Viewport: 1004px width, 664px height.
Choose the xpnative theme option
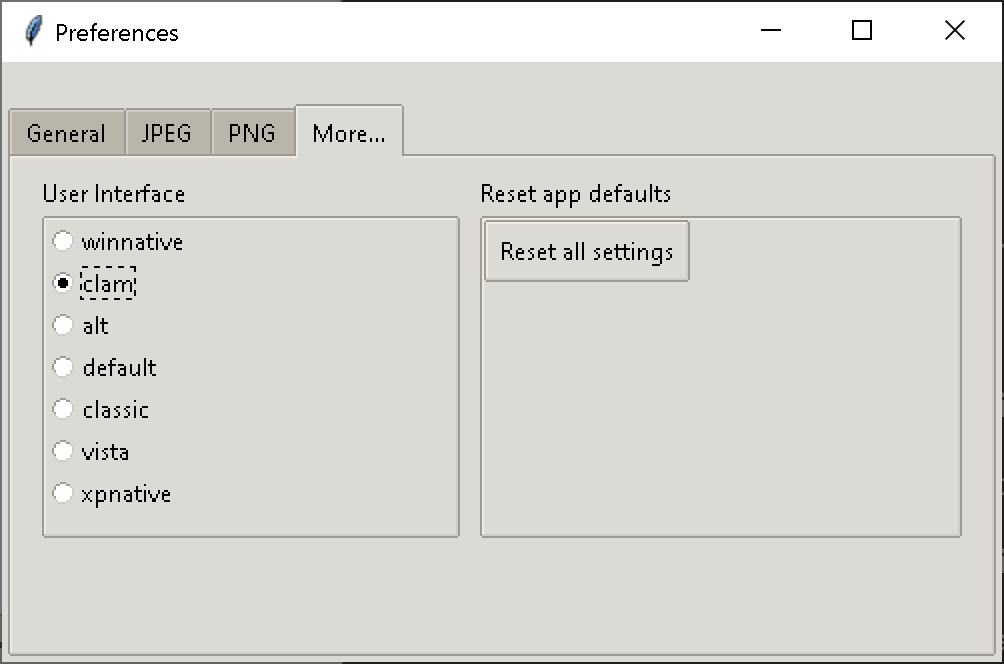(x=63, y=494)
